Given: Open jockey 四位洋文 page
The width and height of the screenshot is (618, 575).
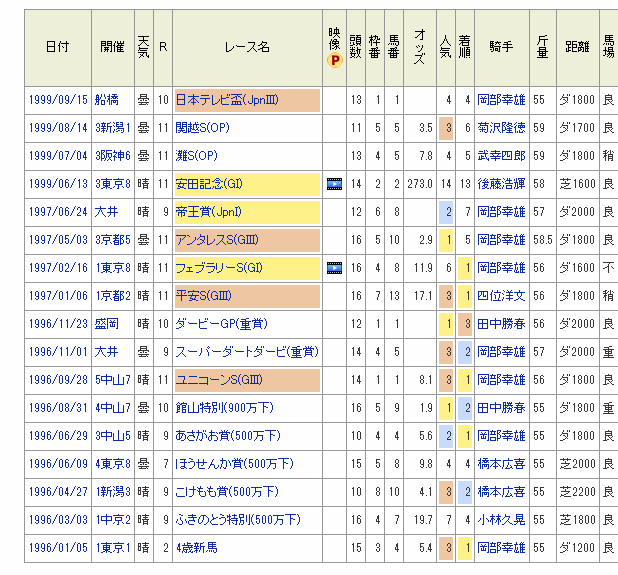Looking at the screenshot, I should click(501, 296).
